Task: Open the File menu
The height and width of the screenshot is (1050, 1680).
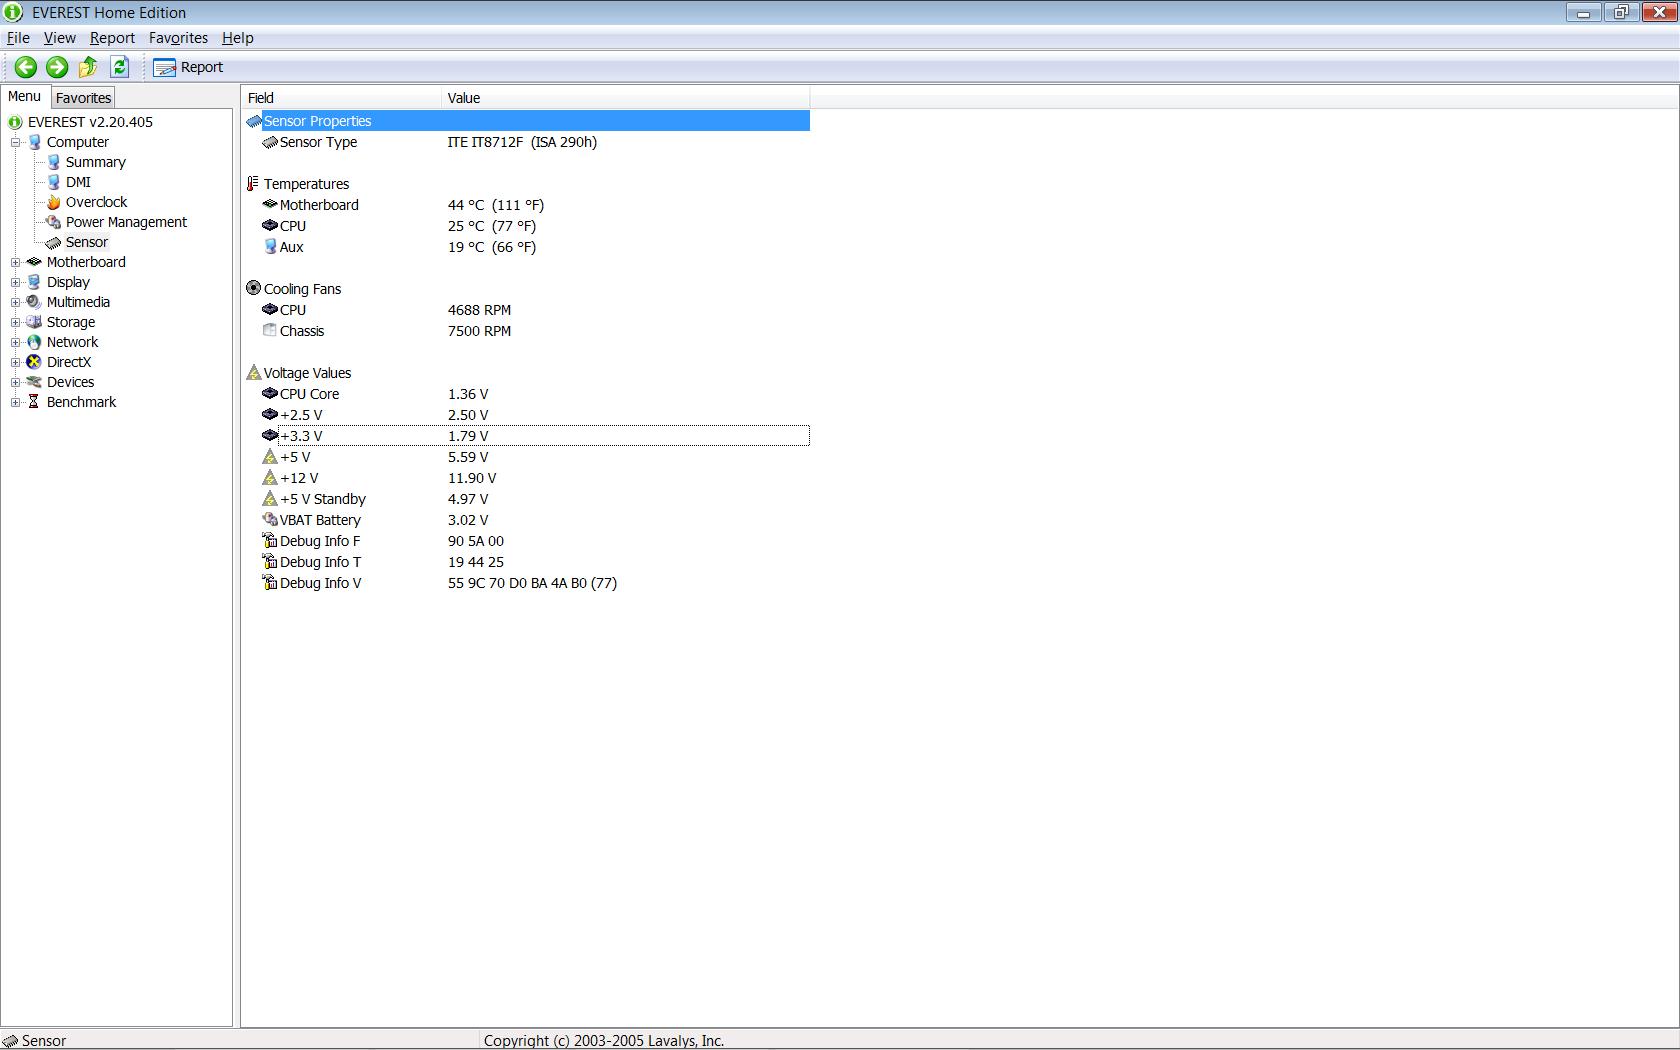Action: 18,38
